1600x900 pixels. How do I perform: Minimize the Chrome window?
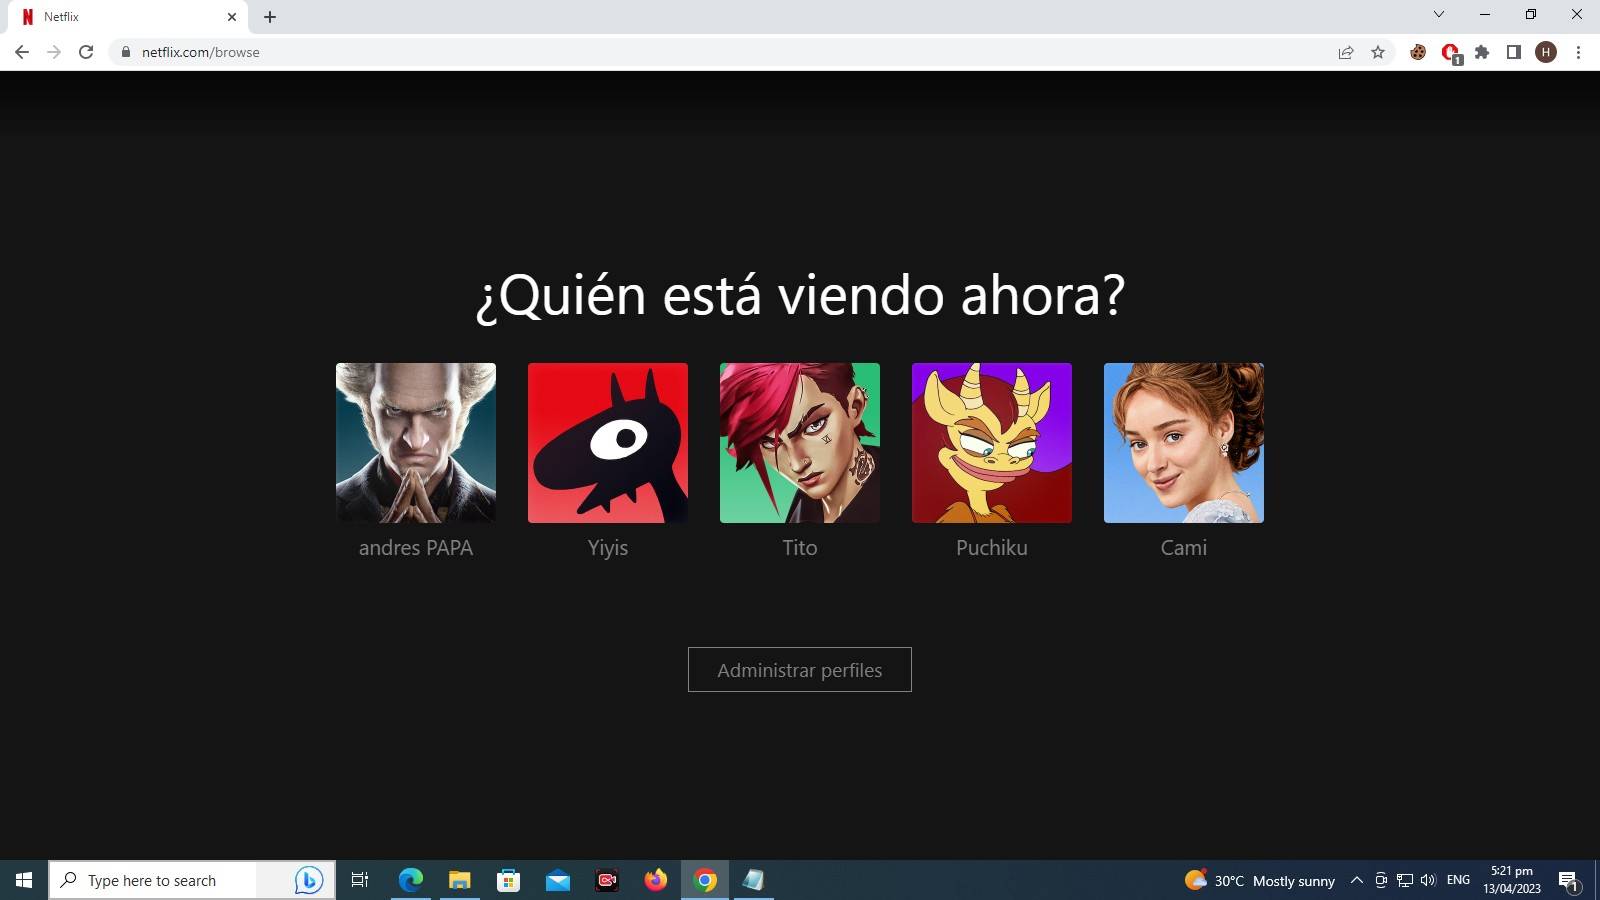tap(1485, 14)
